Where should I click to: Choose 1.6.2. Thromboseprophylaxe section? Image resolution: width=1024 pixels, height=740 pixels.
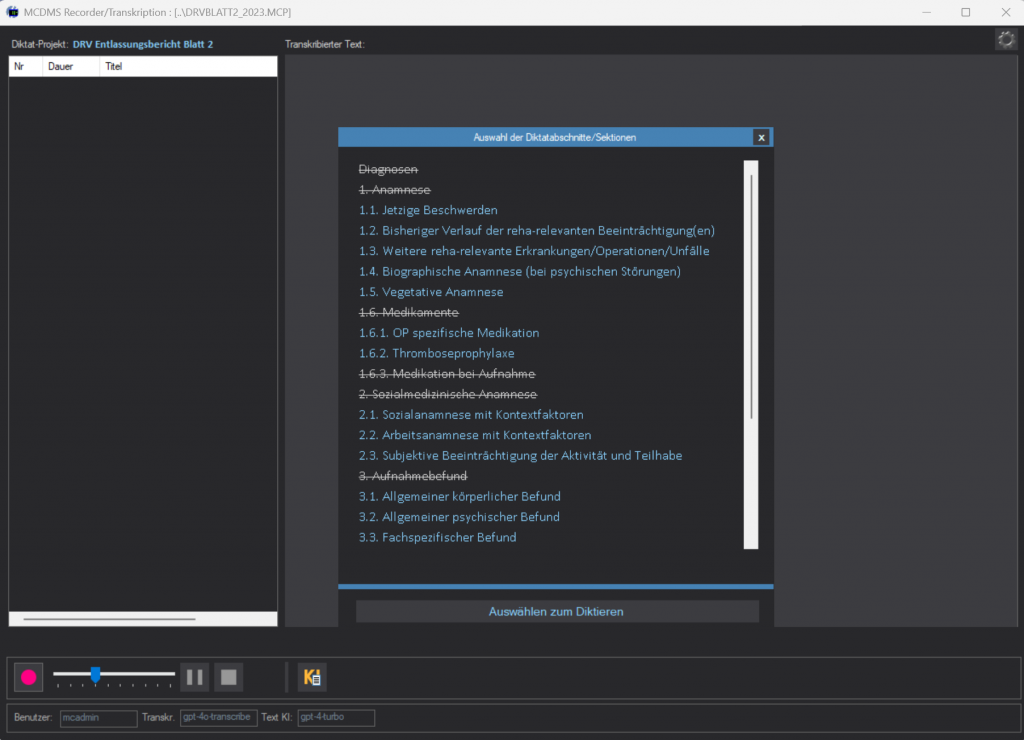437,353
